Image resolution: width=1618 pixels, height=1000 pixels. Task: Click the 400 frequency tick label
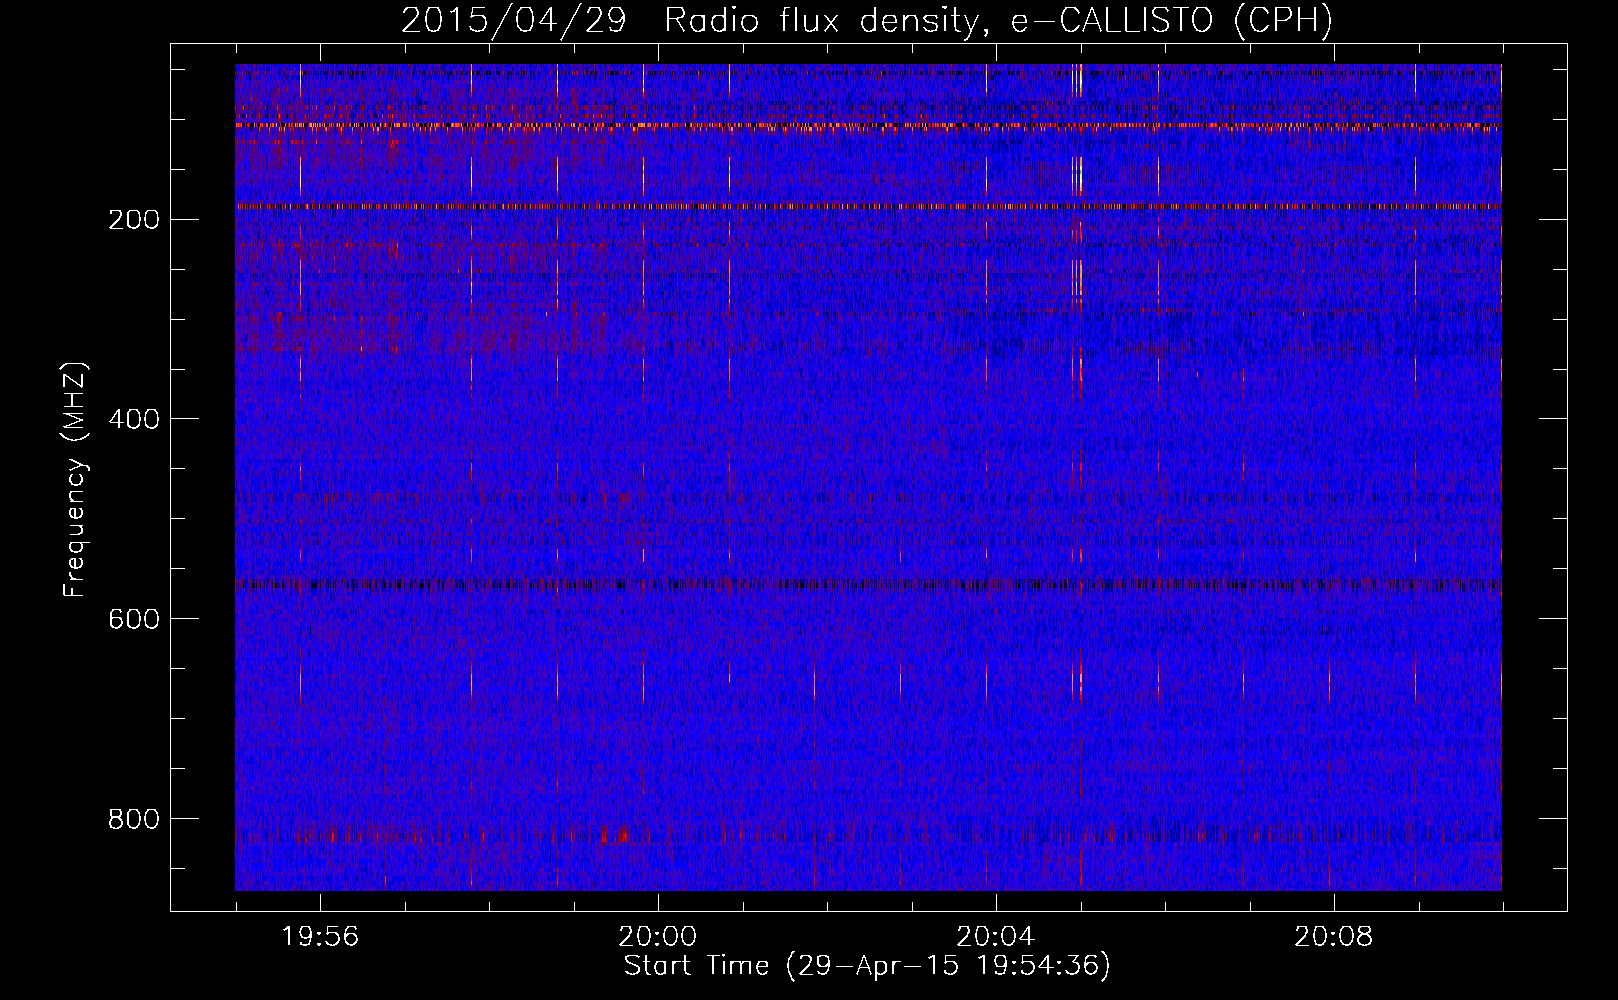point(133,419)
